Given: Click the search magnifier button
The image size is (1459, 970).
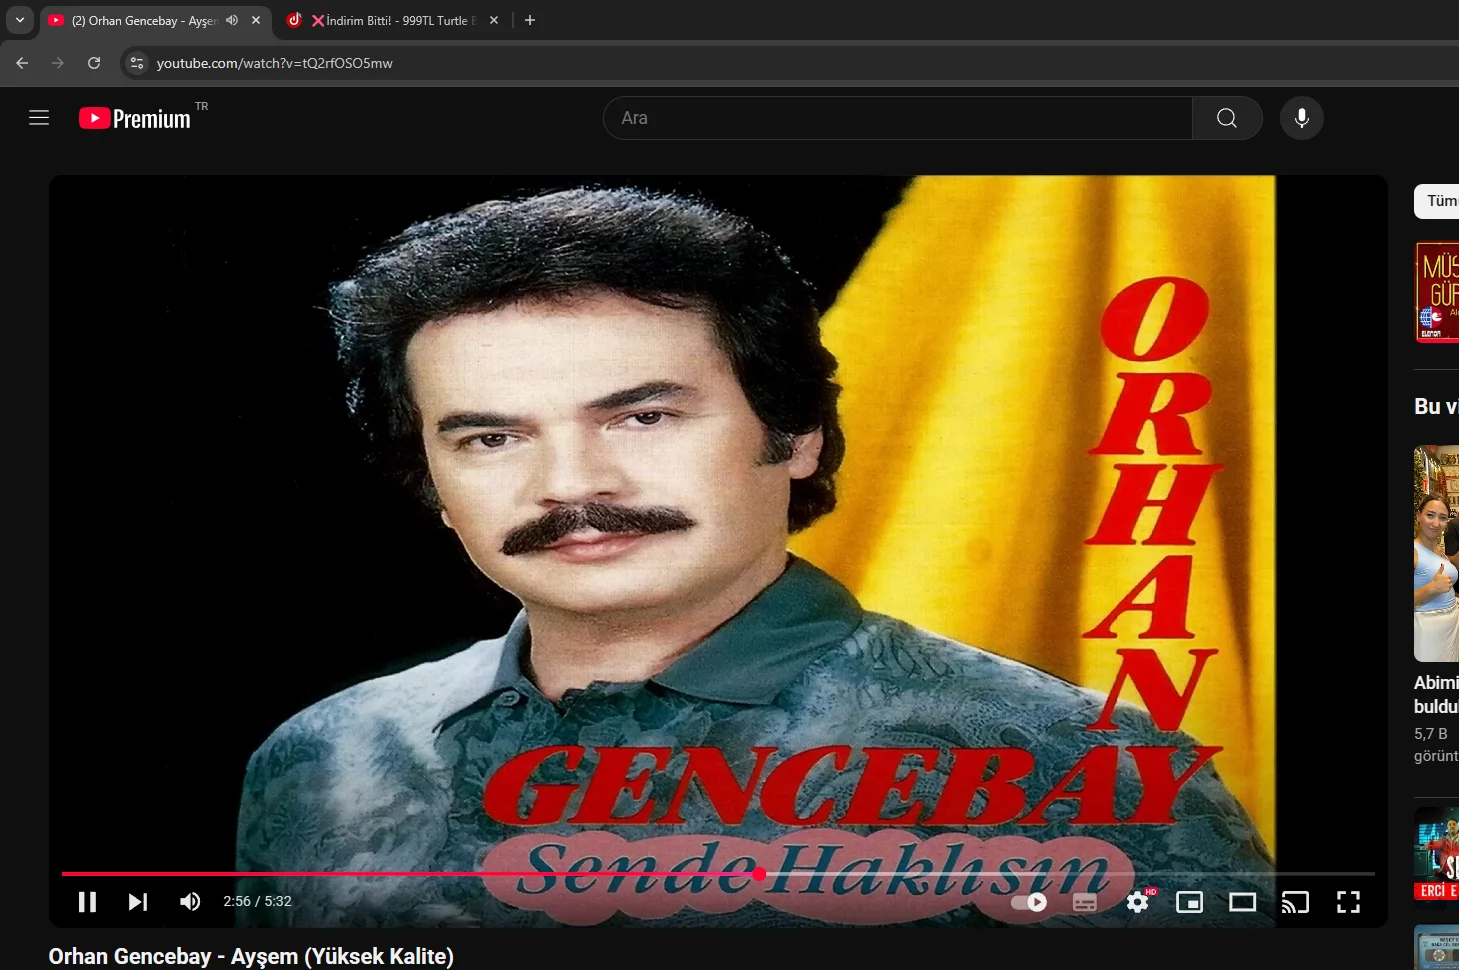Looking at the screenshot, I should pos(1227,118).
